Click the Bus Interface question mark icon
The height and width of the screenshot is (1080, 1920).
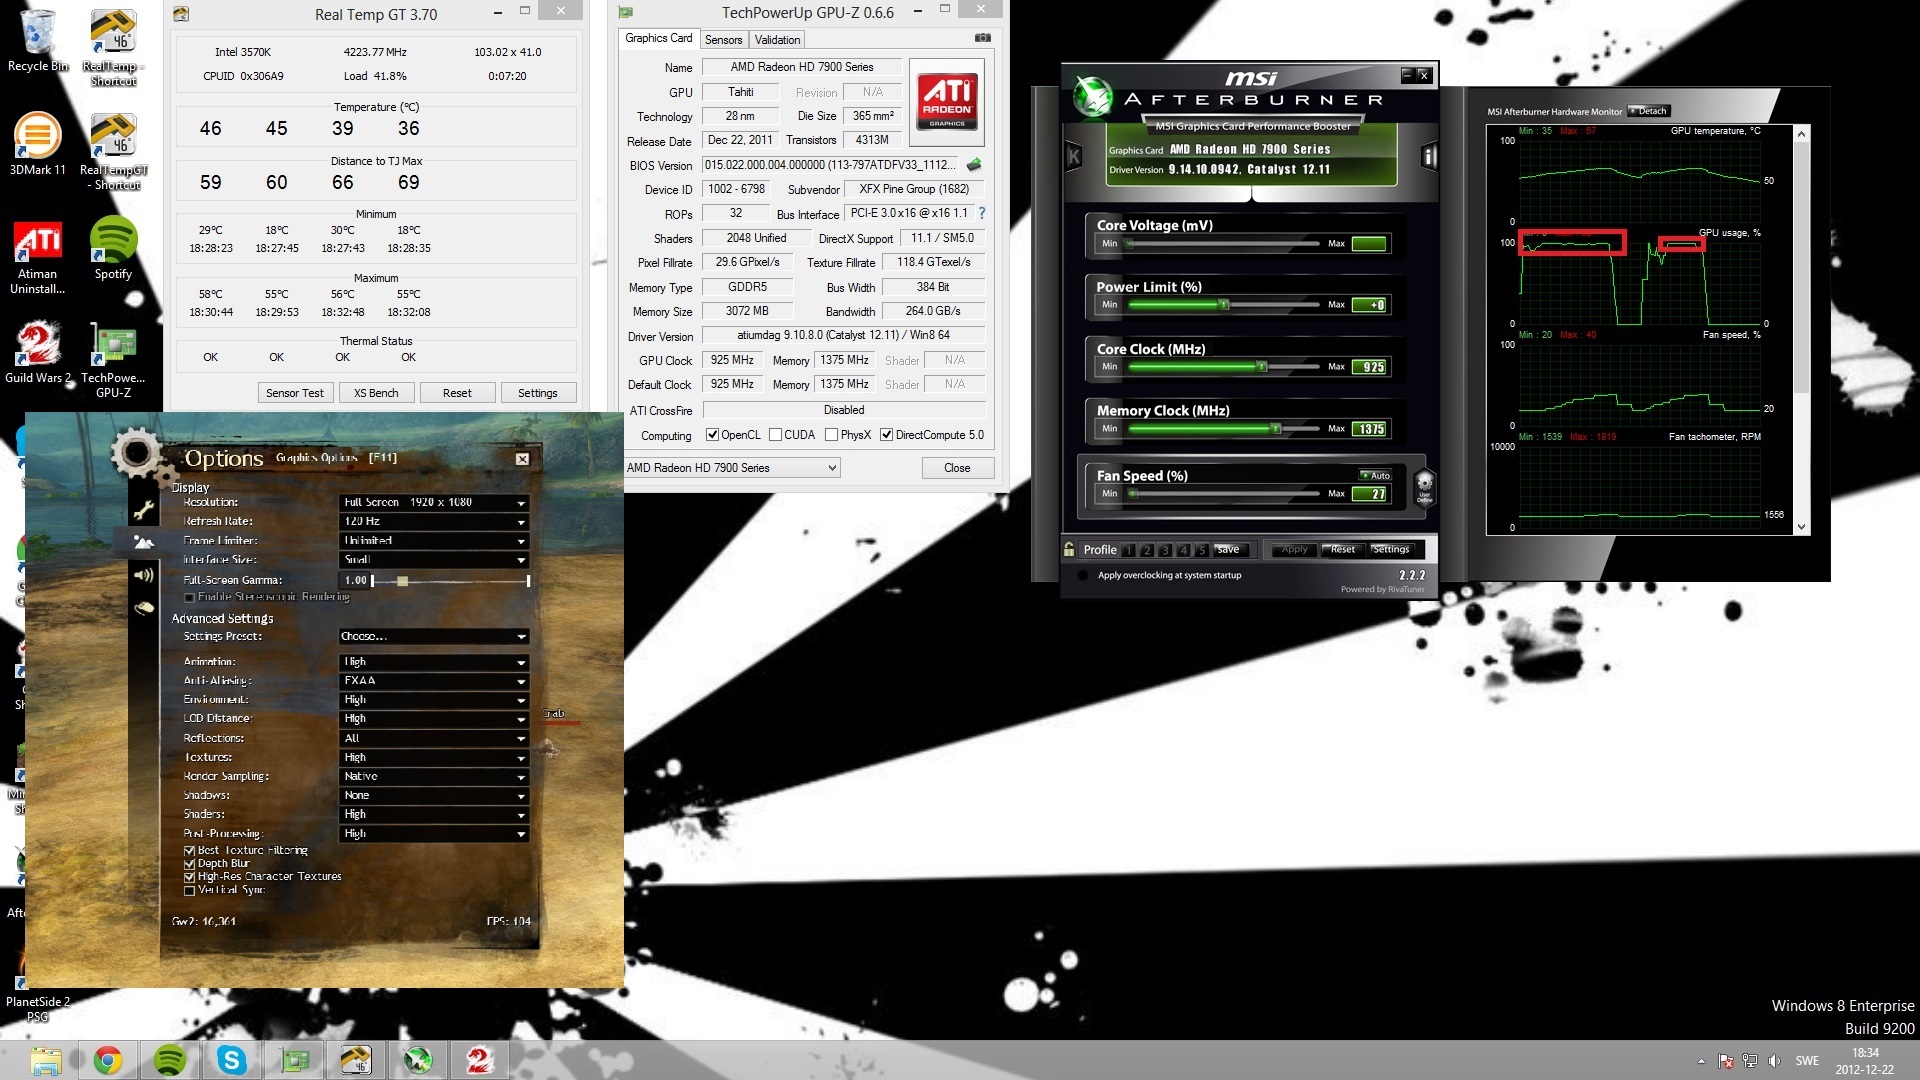(x=982, y=213)
